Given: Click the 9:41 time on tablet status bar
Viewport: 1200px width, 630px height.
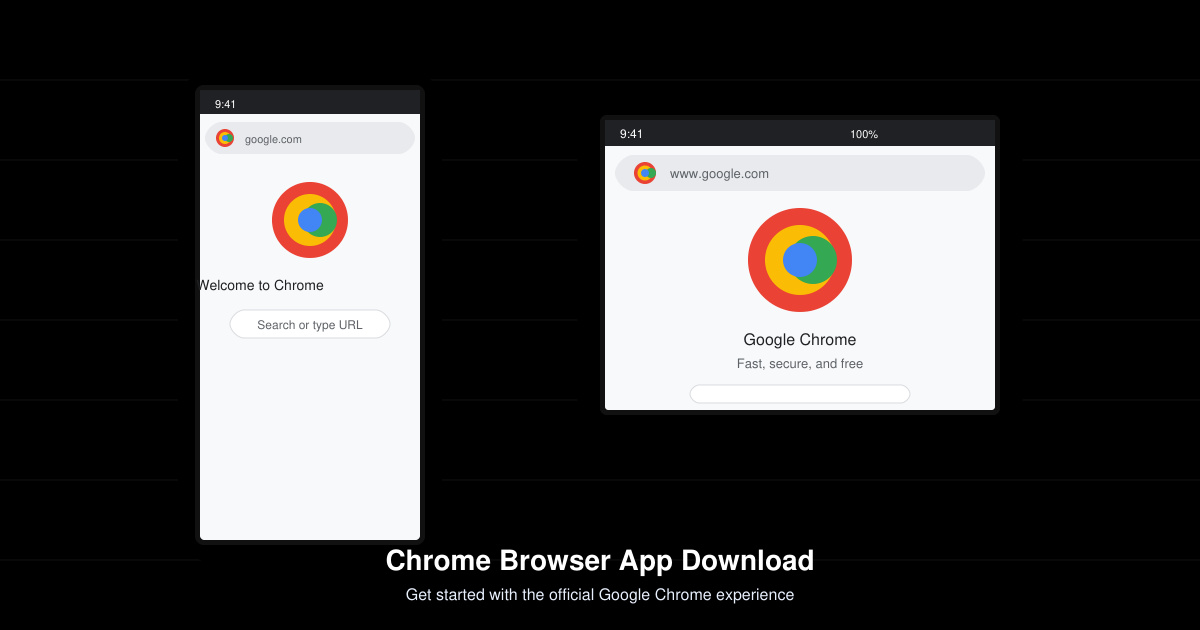Looking at the screenshot, I should [x=631, y=134].
